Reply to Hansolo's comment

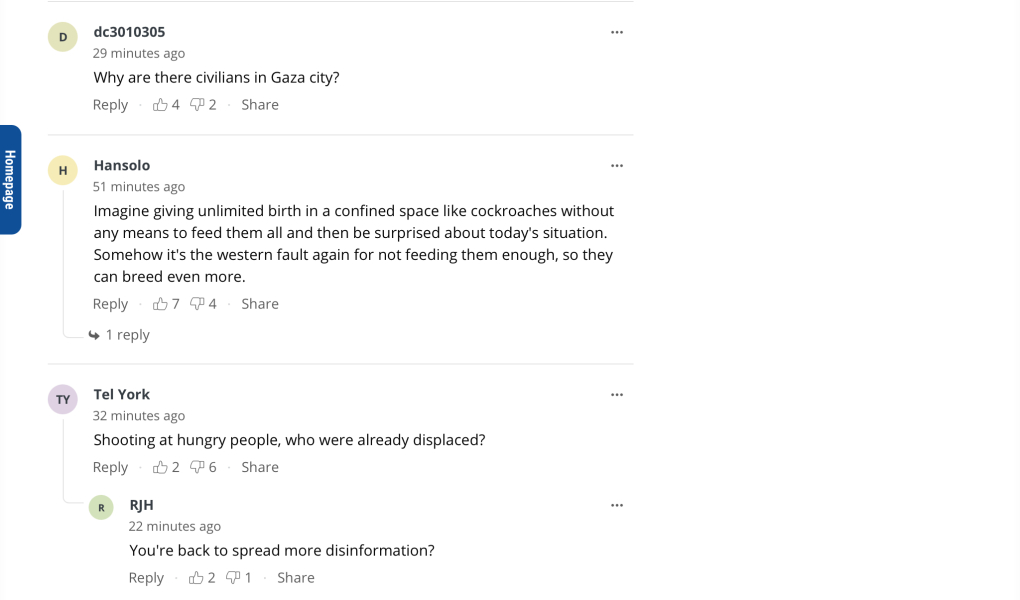110,304
